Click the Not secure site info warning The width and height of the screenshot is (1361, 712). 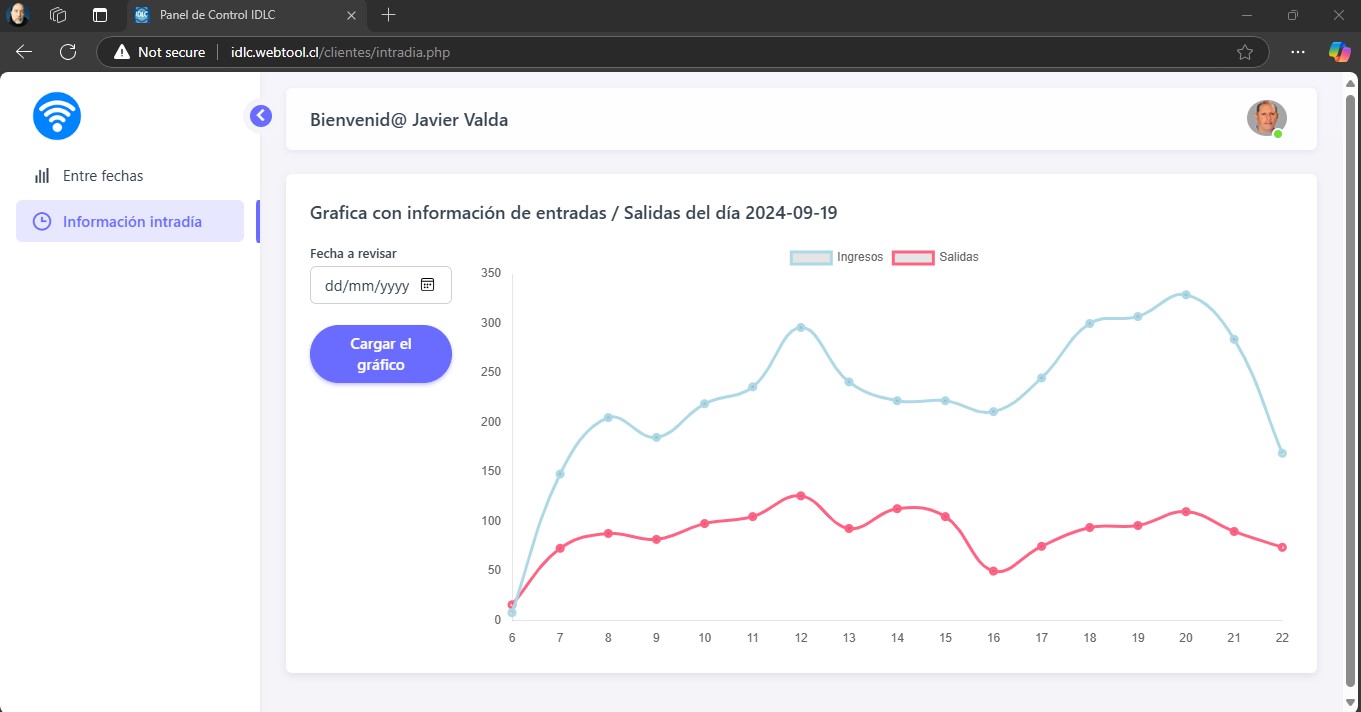coord(160,52)
